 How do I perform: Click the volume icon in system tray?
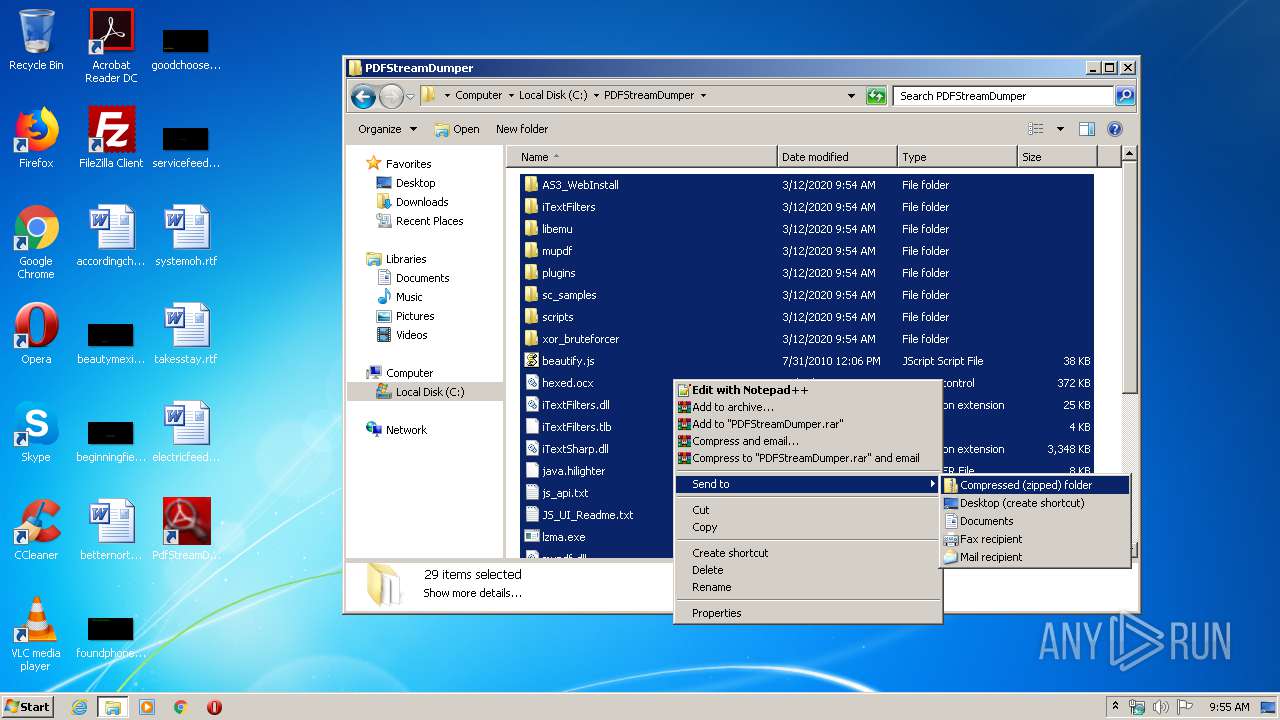pyautogui.click(x=1161, y=707)
